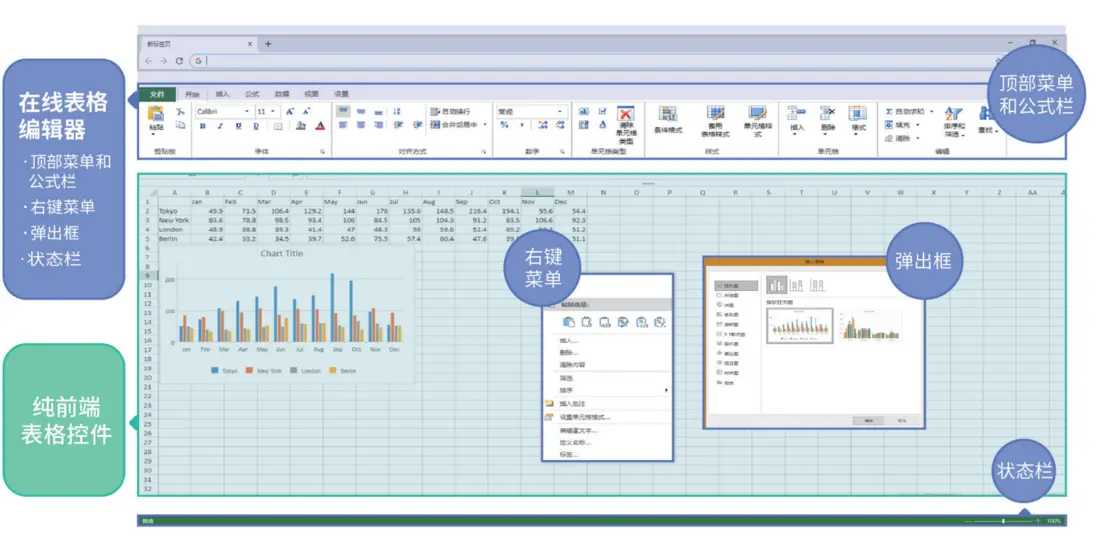Select Middle align icon
1098x543 pixels.
pos(361,111)
